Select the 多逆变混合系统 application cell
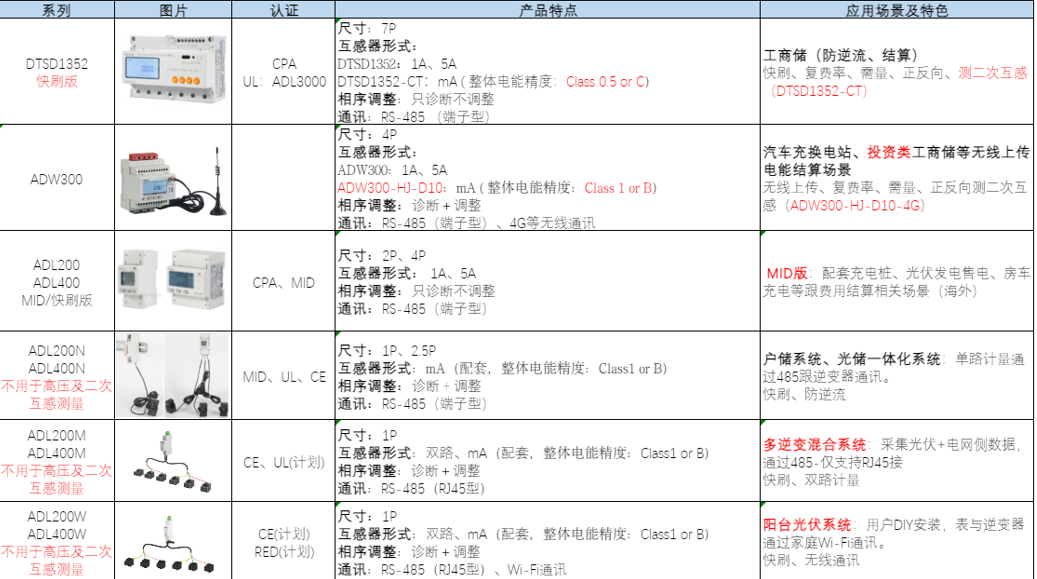The height and width of the screenshot is (579, 1037). pyautogui.click(x=895, y=461)
